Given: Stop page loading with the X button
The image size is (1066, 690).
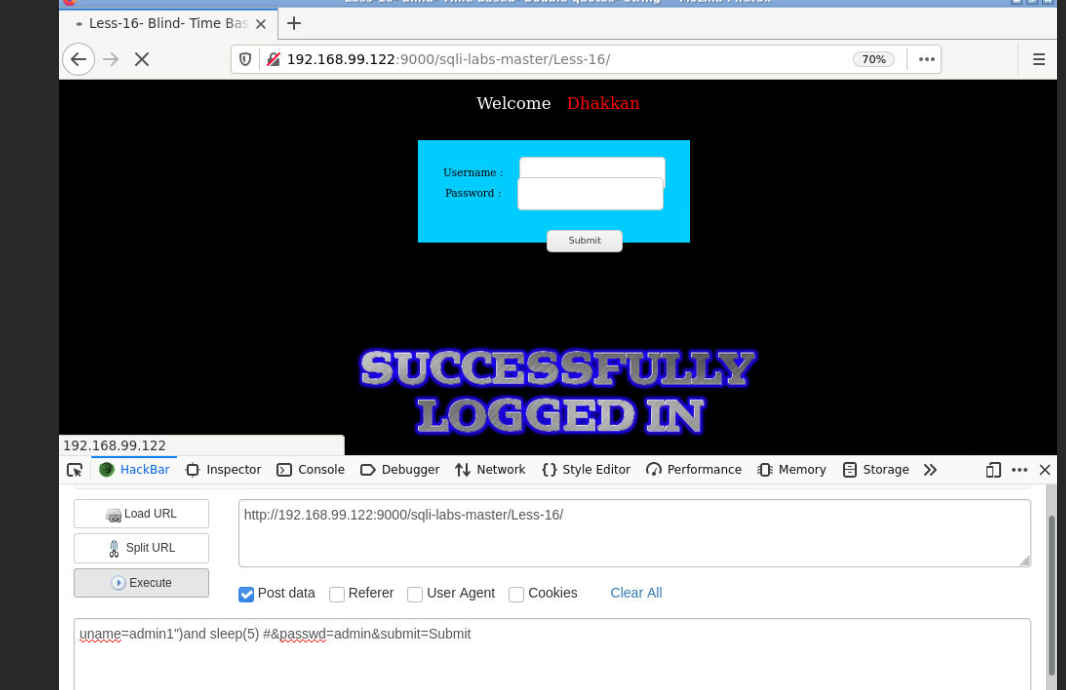Looking at the screenshot, I should pos(141,59).
